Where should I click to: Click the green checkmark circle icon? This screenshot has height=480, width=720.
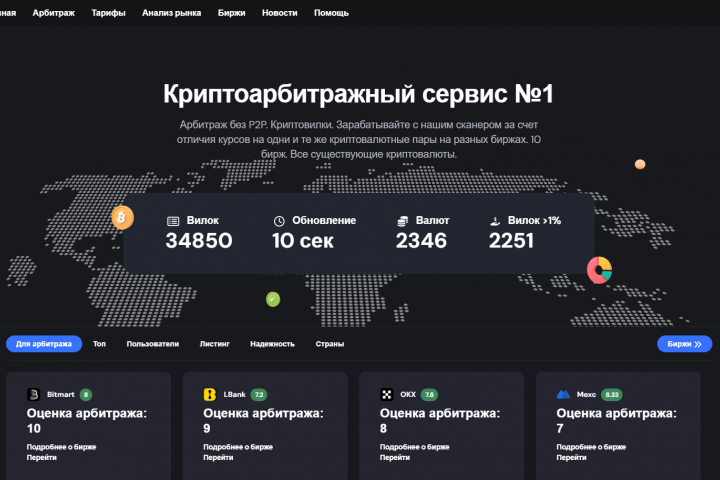[273, 299]
